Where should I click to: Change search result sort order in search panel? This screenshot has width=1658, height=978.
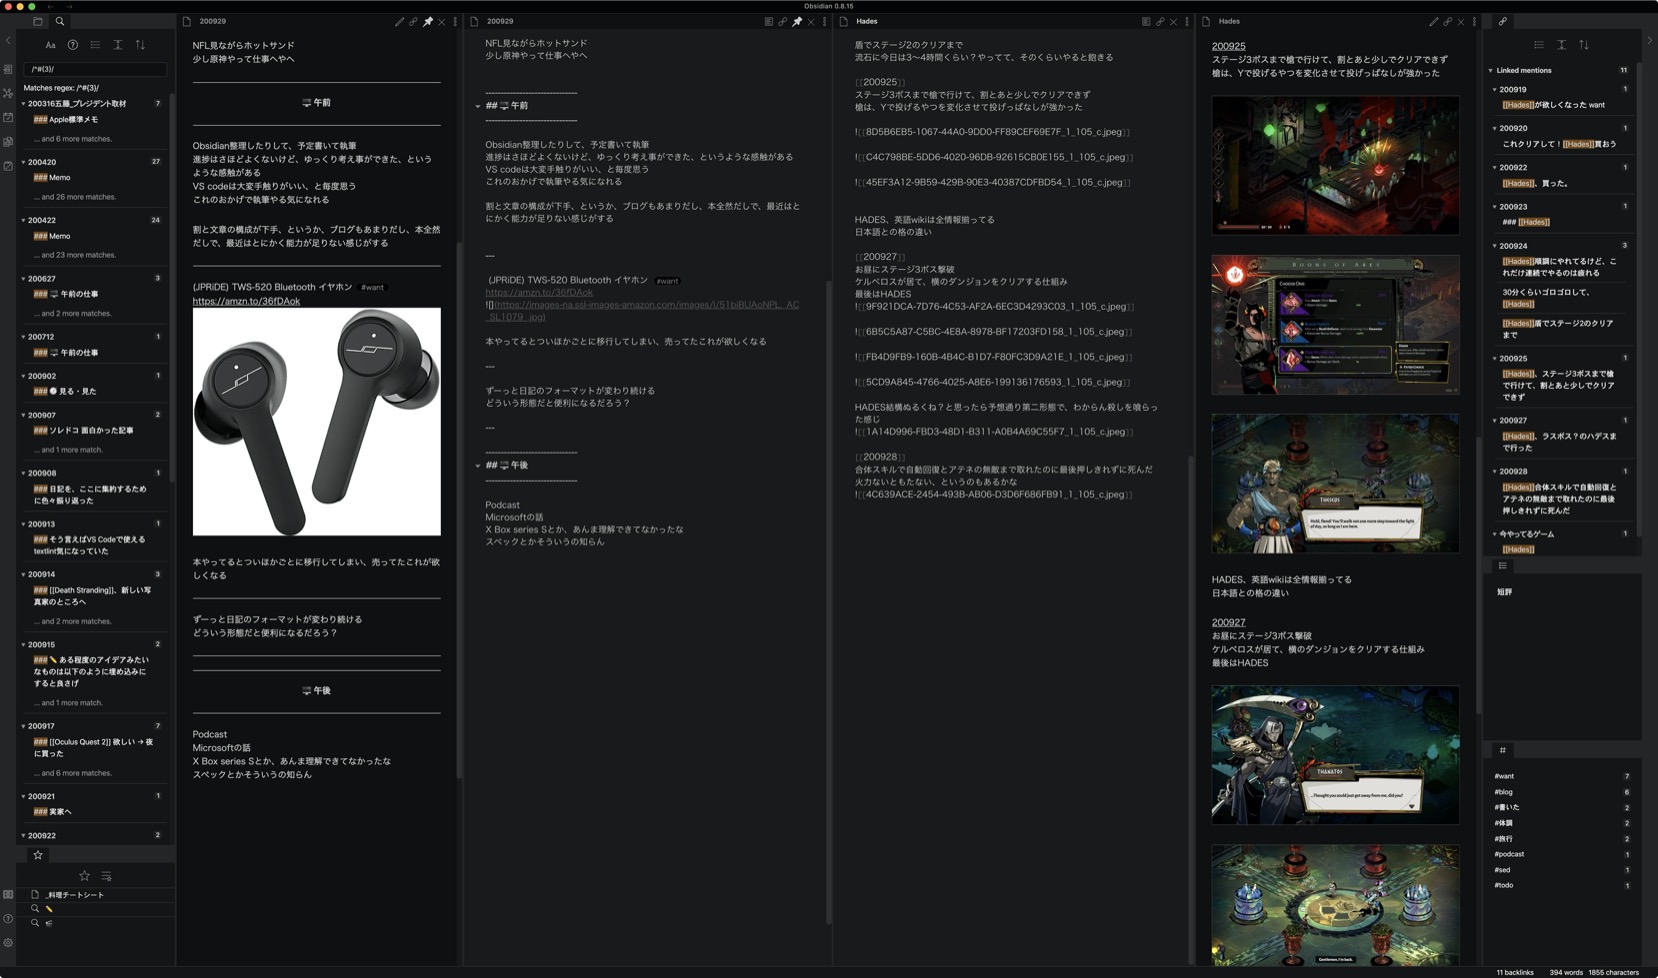(140, 45)
